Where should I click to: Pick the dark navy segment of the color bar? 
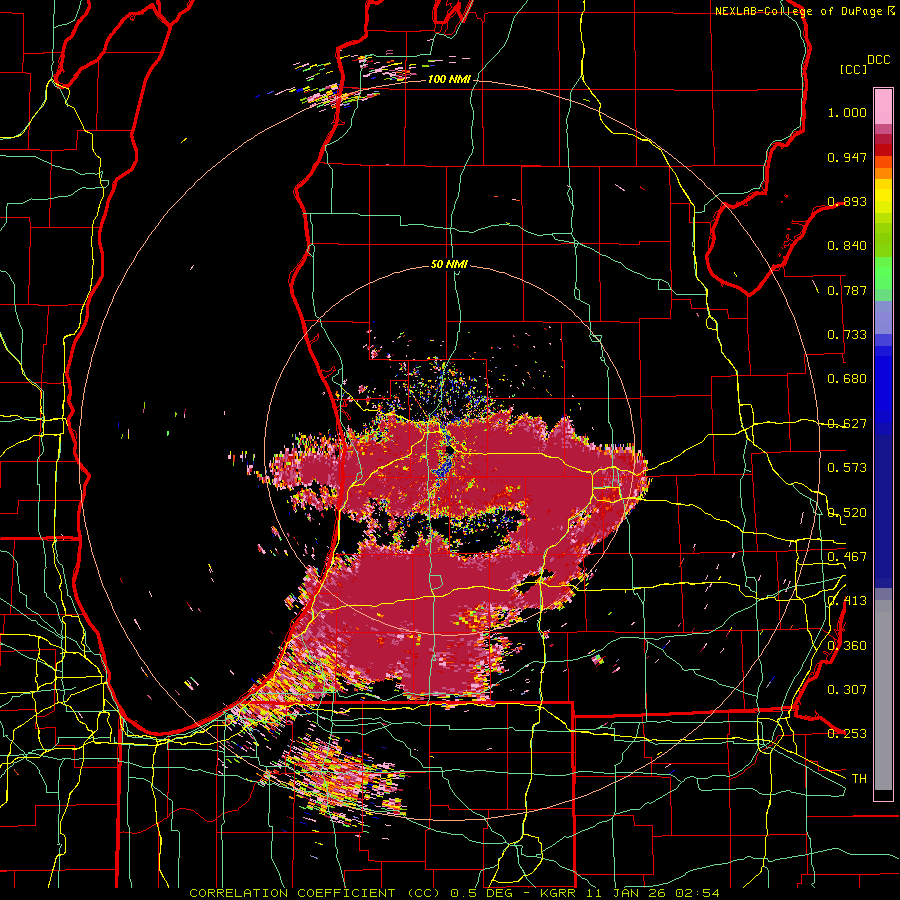coord(883,511)
